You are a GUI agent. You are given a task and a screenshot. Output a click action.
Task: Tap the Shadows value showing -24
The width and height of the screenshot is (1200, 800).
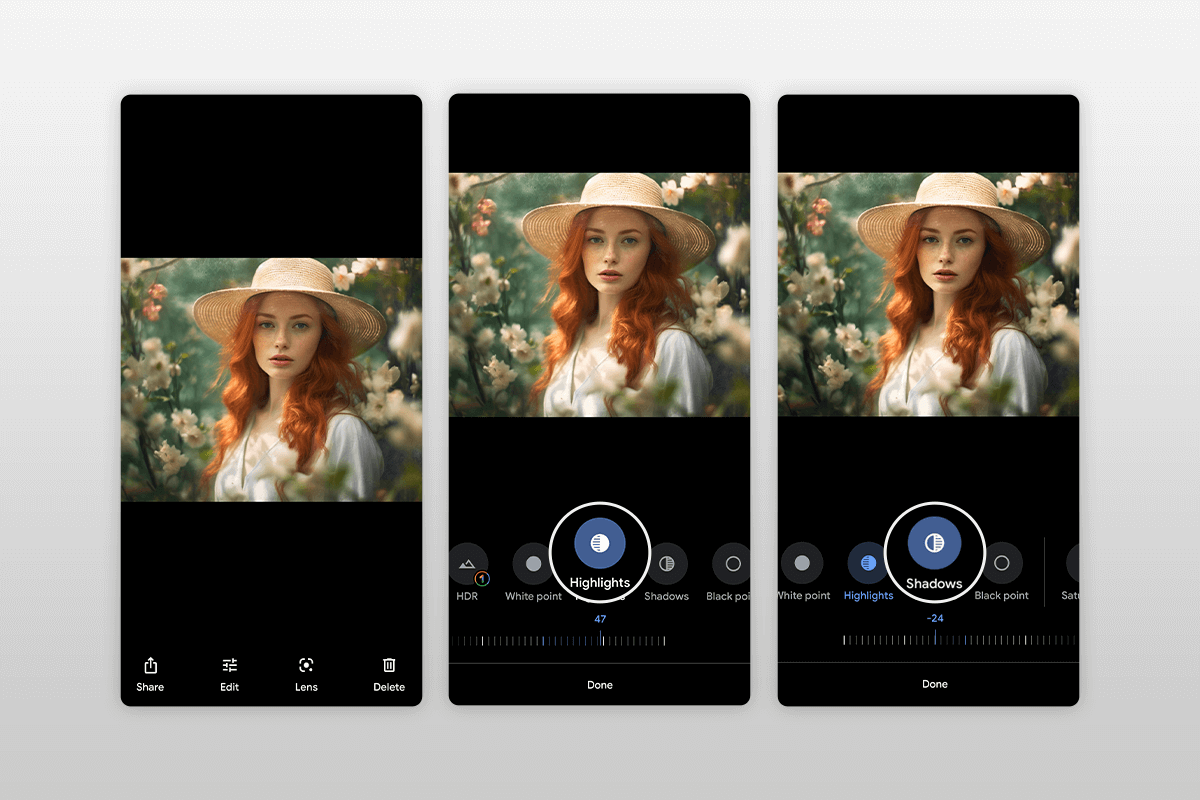[933, 617]
